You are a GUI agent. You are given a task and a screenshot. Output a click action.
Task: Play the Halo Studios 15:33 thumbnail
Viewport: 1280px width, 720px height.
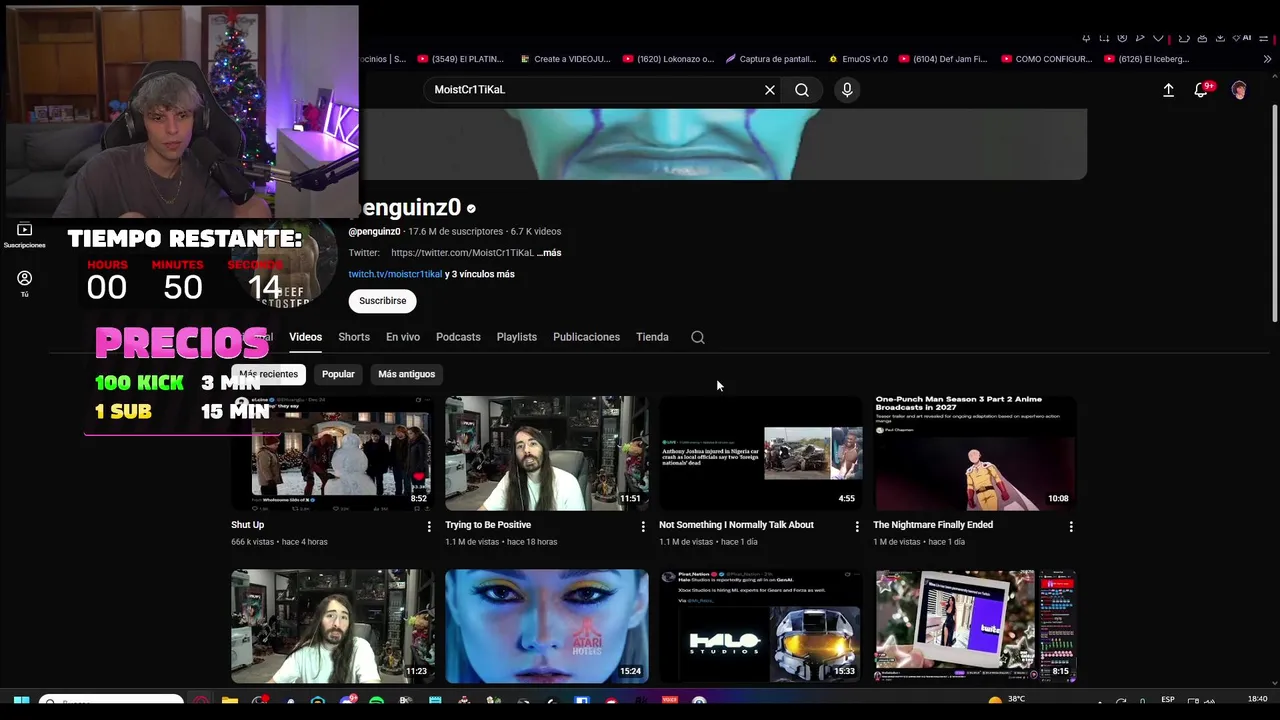click(761, 626)
